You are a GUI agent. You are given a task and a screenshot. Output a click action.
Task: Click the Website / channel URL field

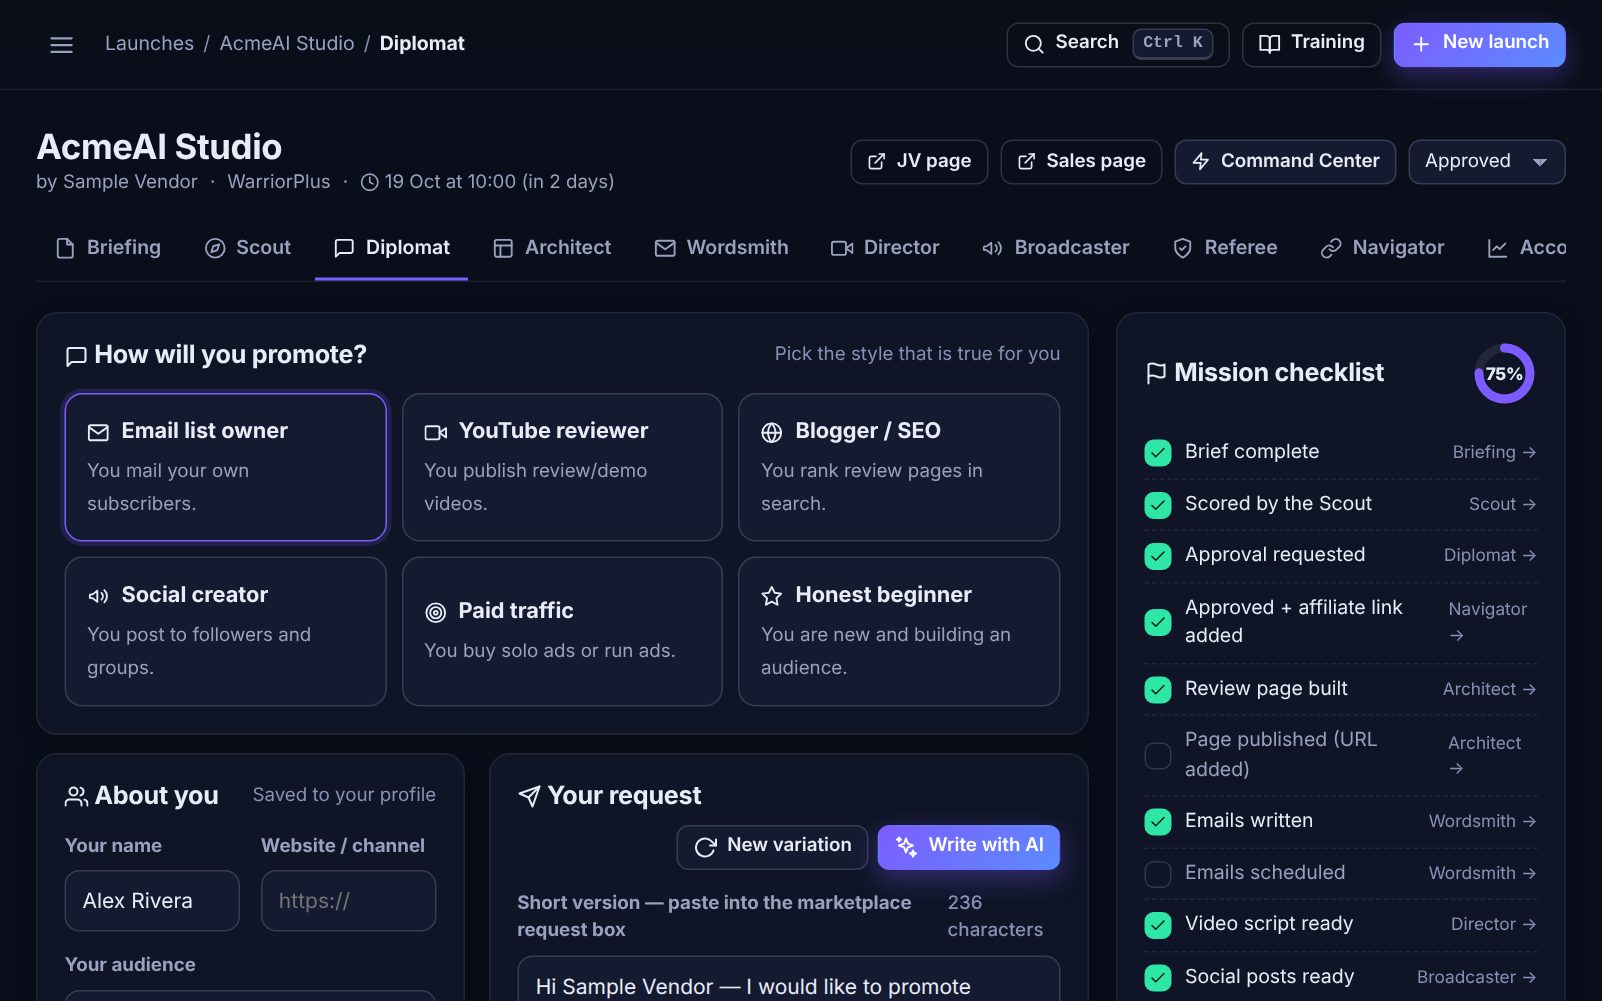[x=348, y=901]
